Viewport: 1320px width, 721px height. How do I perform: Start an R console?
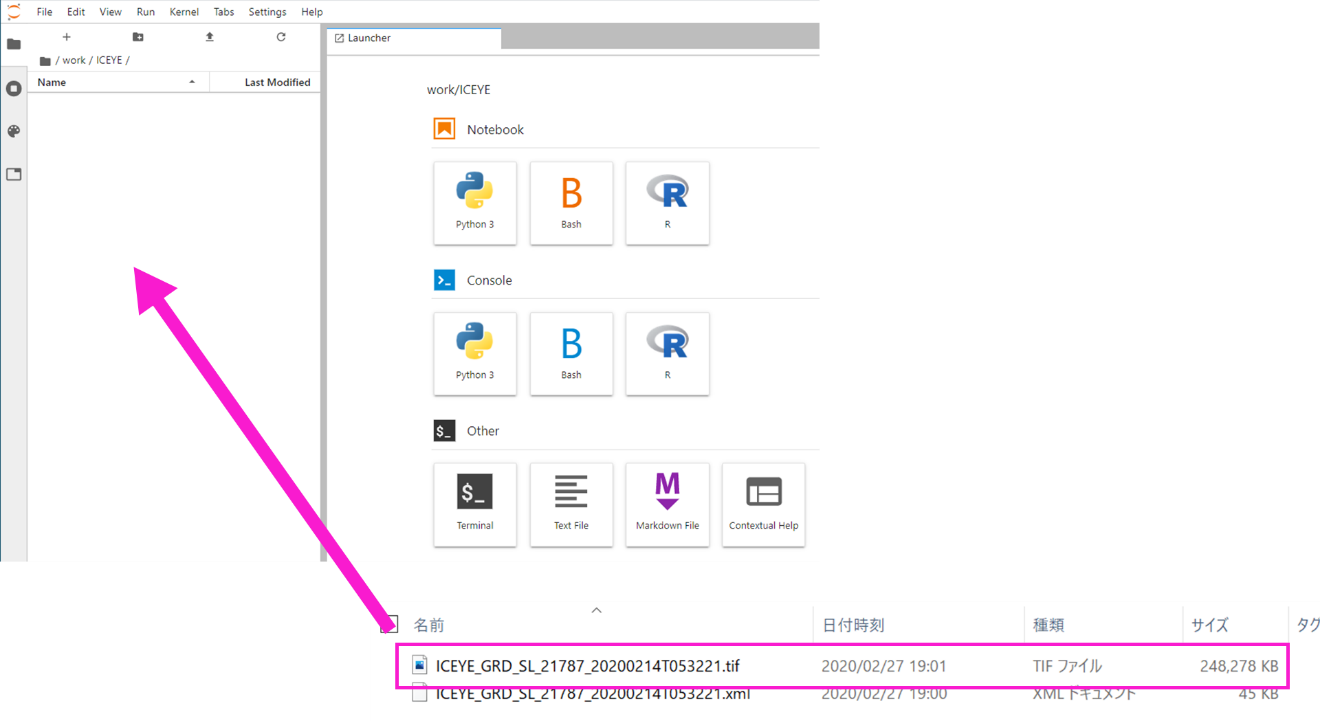pos(667,354)
